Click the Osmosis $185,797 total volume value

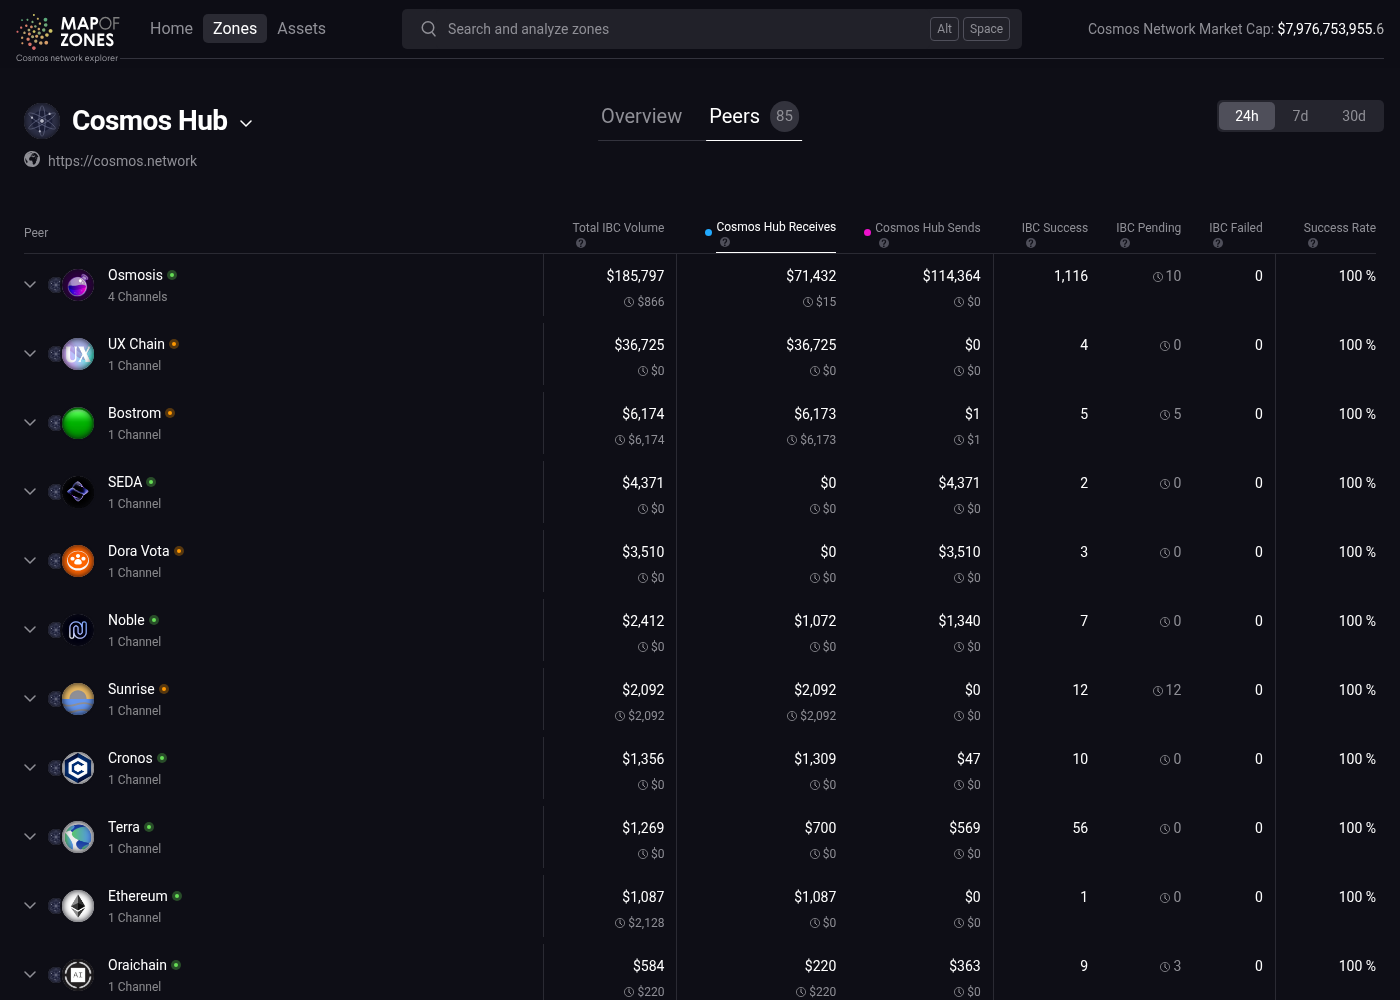pyautogui.click(x=635, y=276)
